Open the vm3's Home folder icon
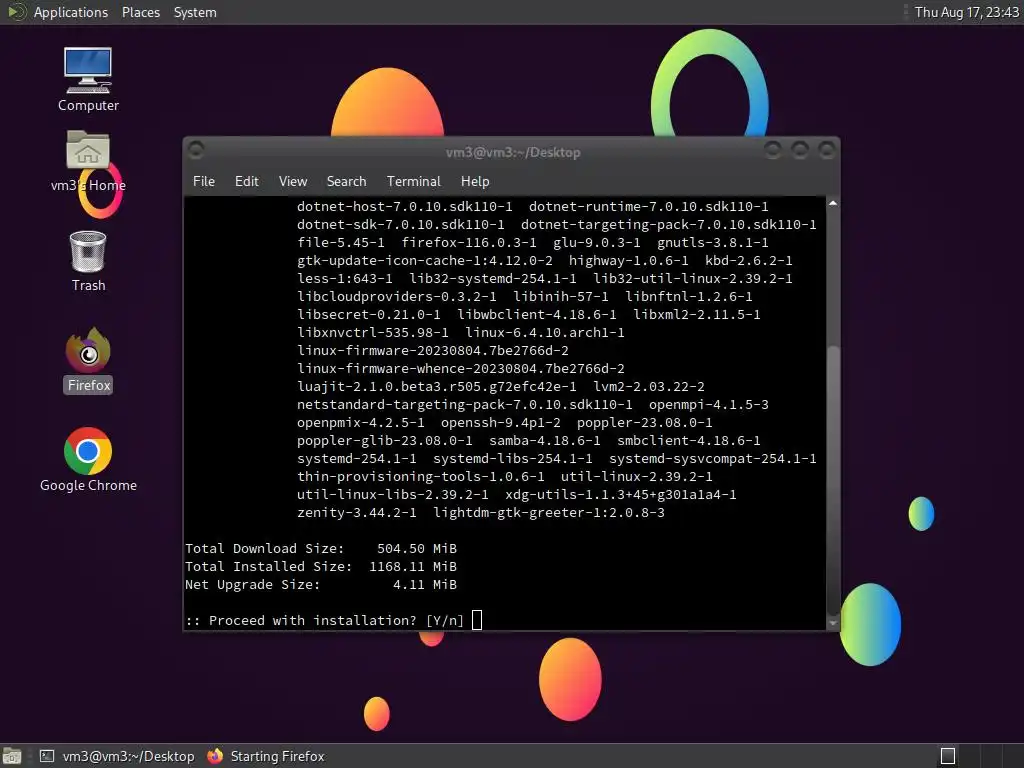Viewport: 1024px width, 768px height. point(88,161)
